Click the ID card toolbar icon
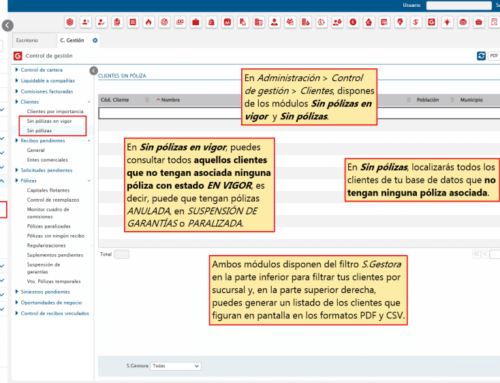 180,22
